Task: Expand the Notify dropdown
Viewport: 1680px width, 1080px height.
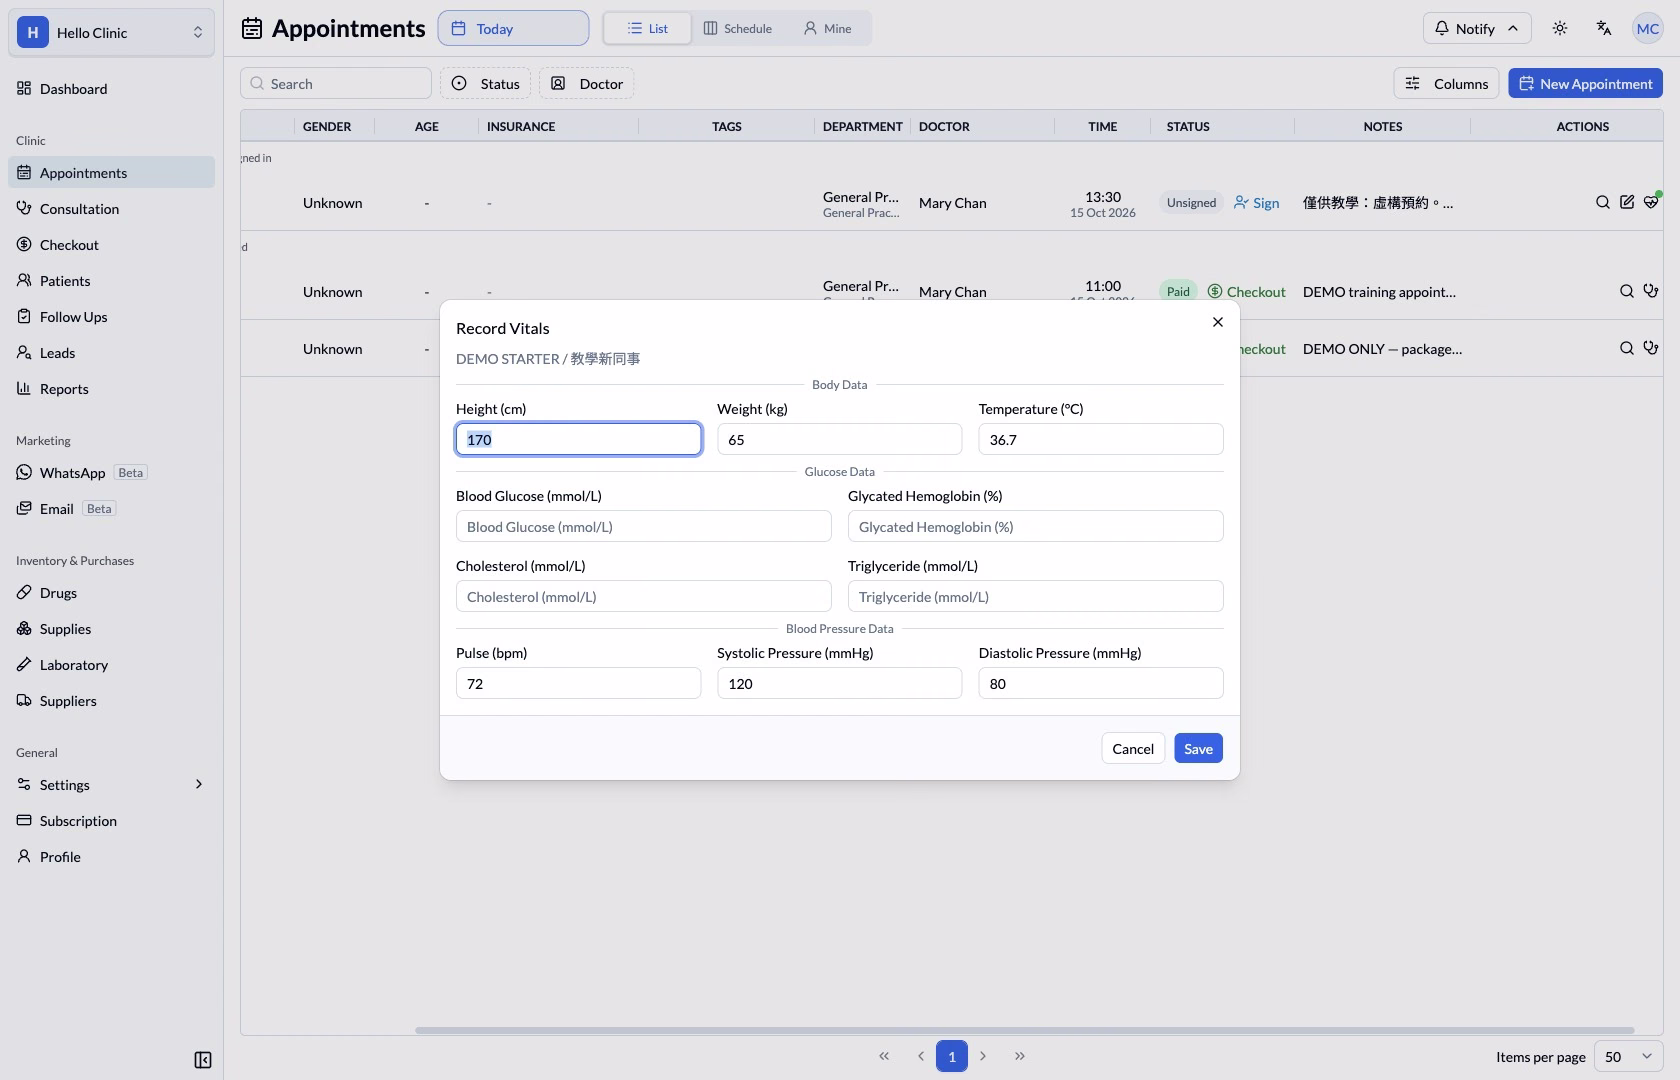Action: tap(1477, 28)
